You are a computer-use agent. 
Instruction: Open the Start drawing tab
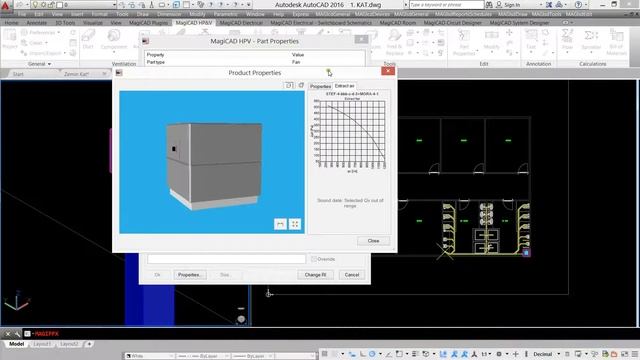[x=18, y=74]
